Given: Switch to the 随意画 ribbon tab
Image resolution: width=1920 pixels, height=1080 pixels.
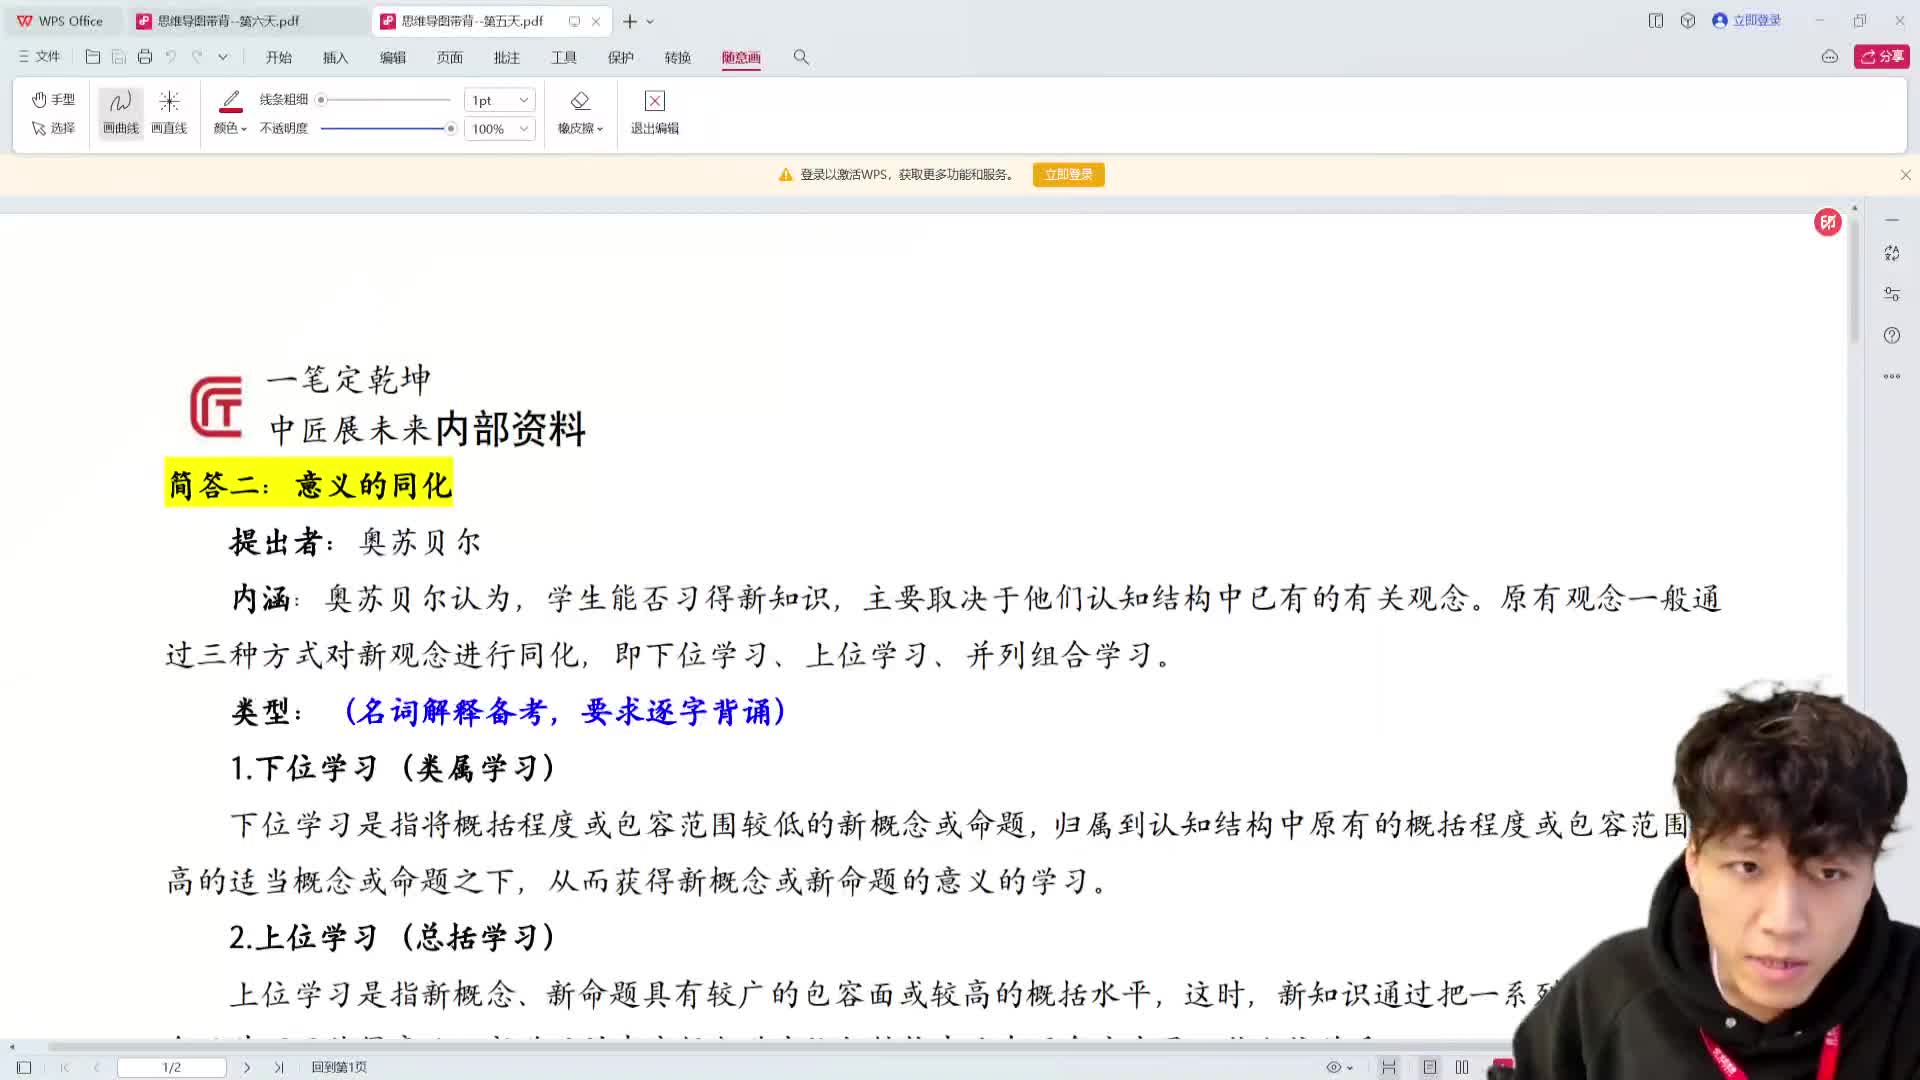Looking at the screenshot, I should [x=741, y=57].
